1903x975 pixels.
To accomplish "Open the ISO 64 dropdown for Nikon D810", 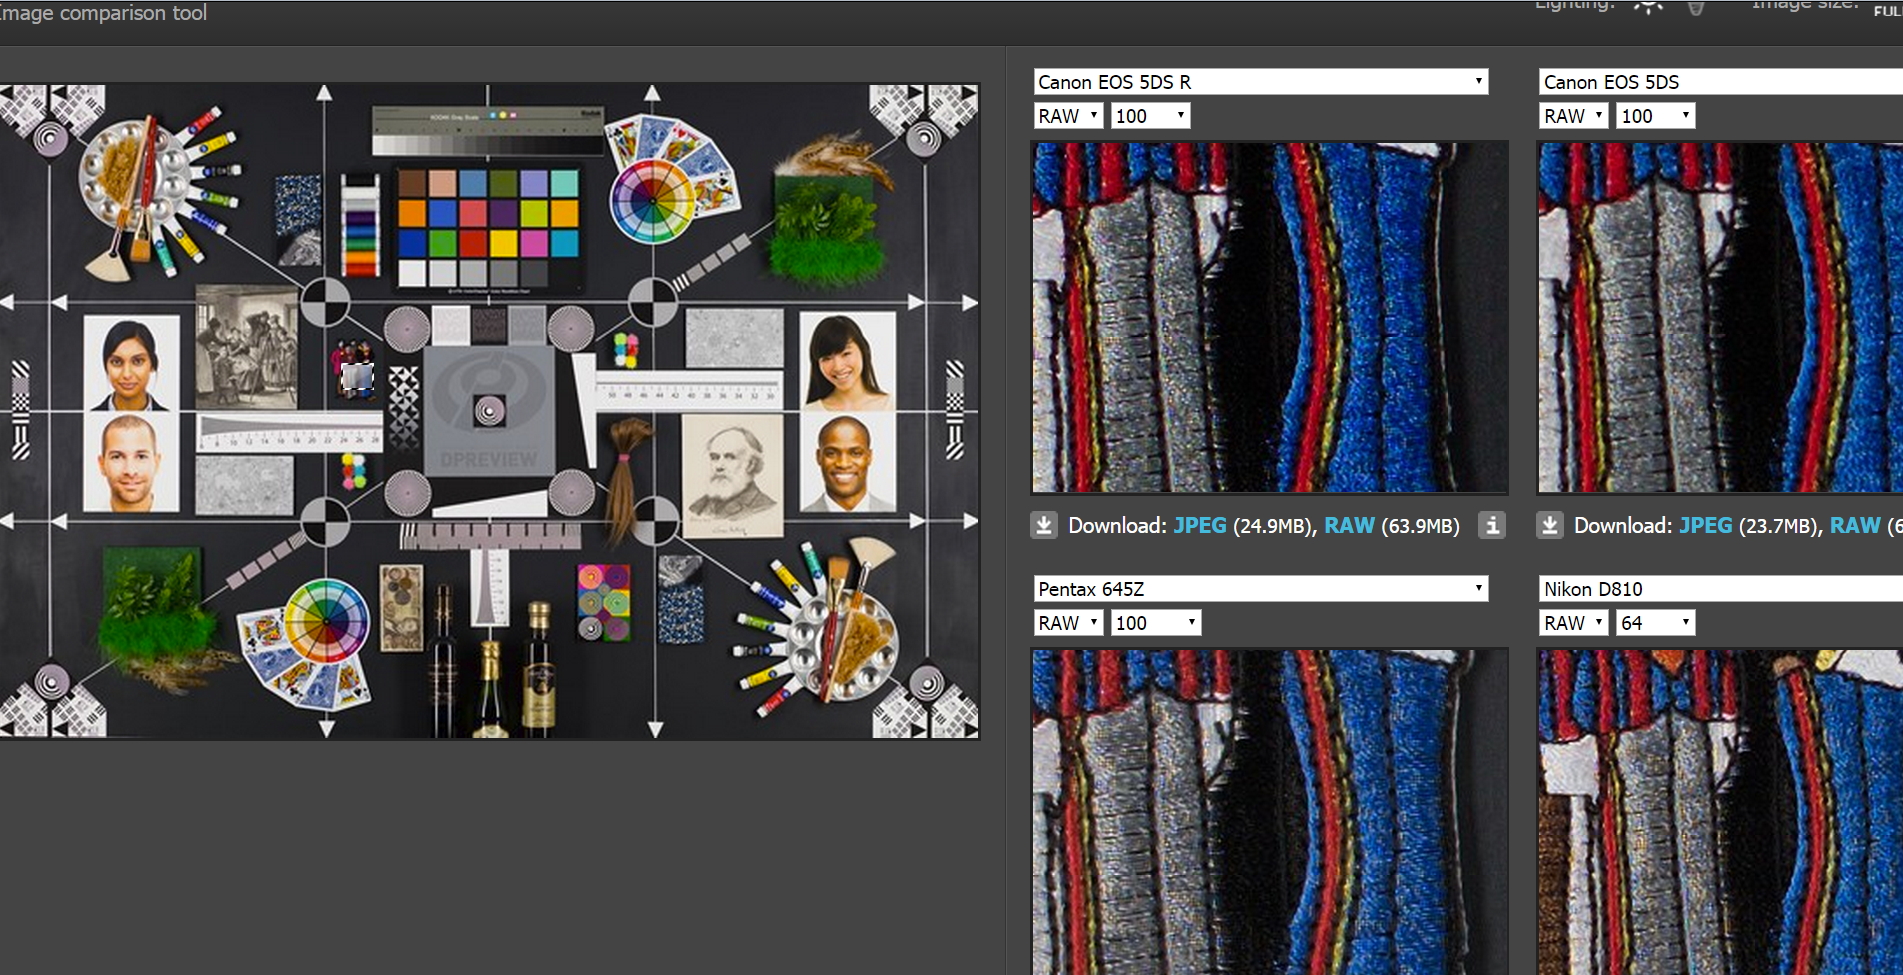I will (x=1656, y=623).
